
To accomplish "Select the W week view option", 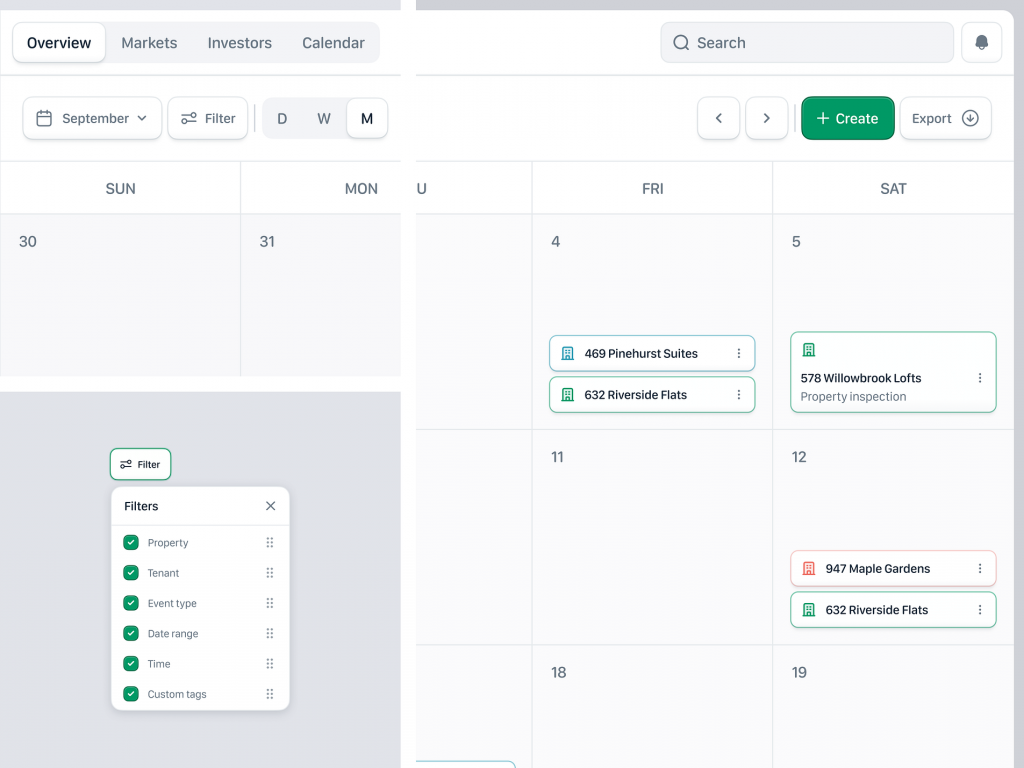I will pyautogui.click(x=324, y=118).
